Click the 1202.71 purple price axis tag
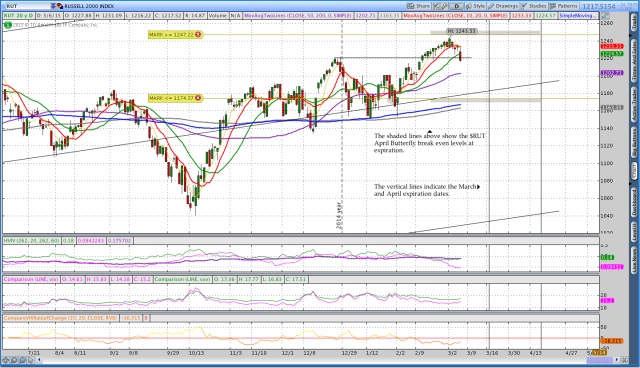 coord(612,73)
